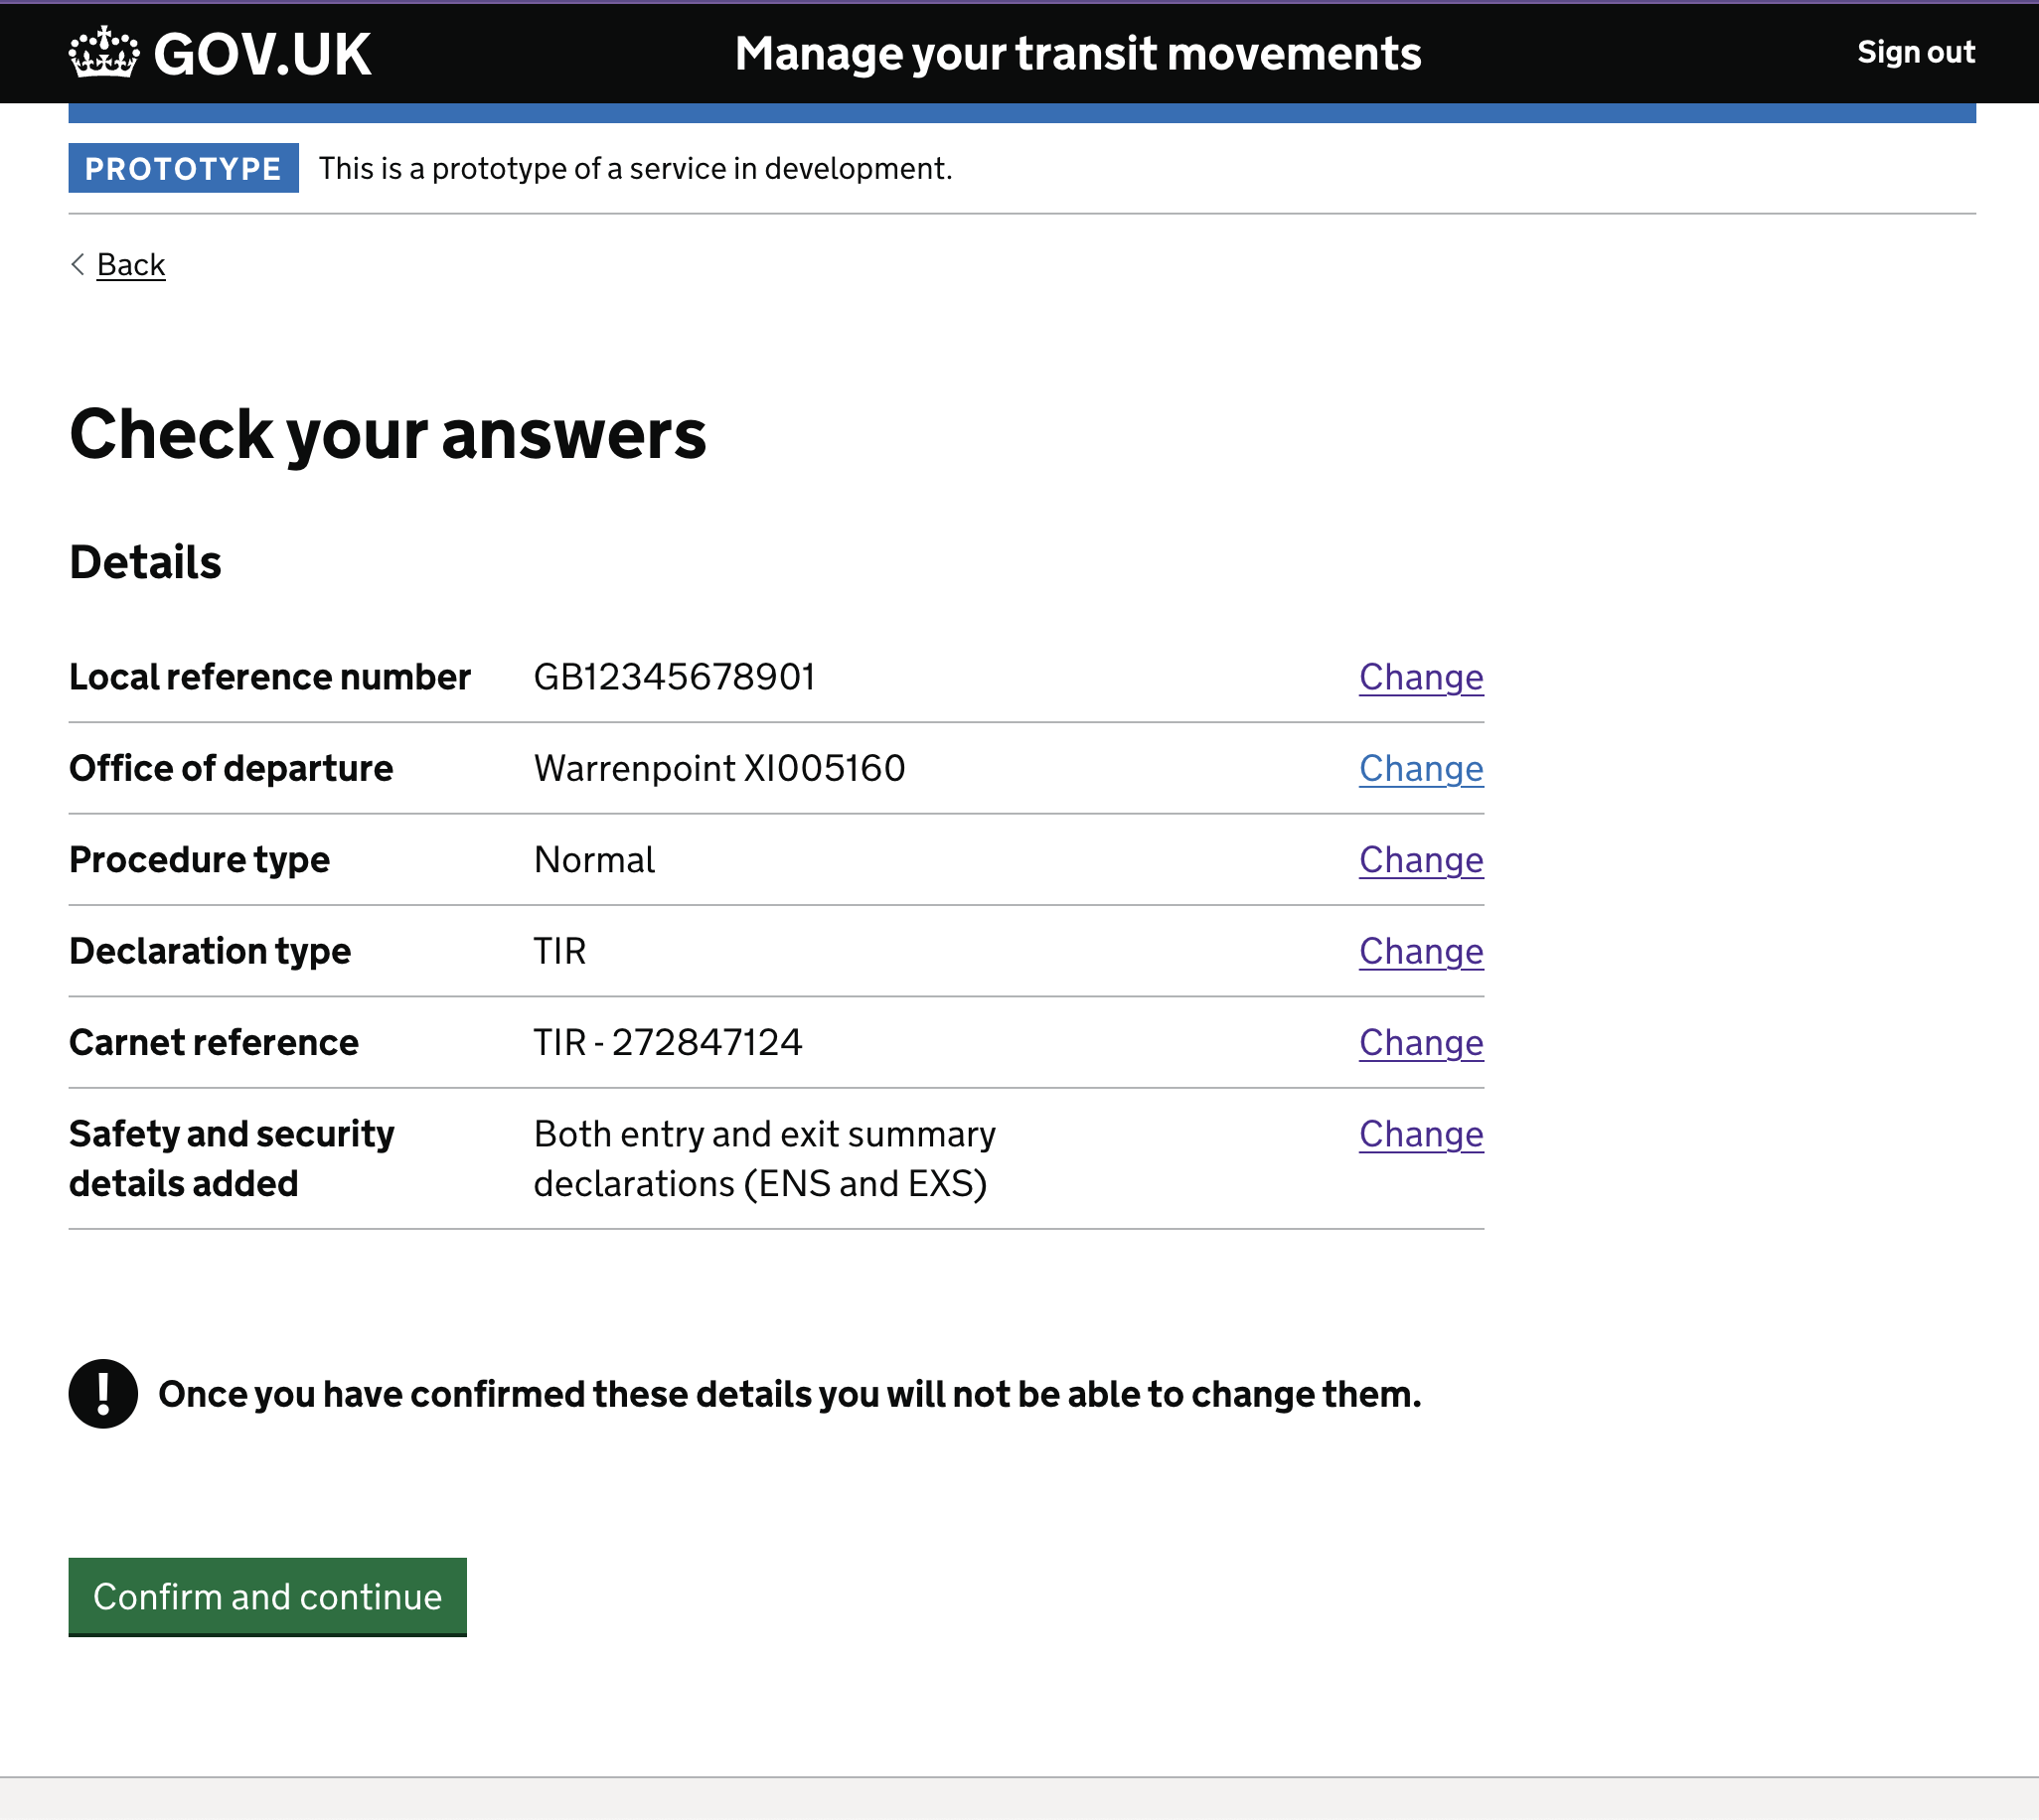
Task: Select the GB12345678901 reference value
Action: (674, 677)
